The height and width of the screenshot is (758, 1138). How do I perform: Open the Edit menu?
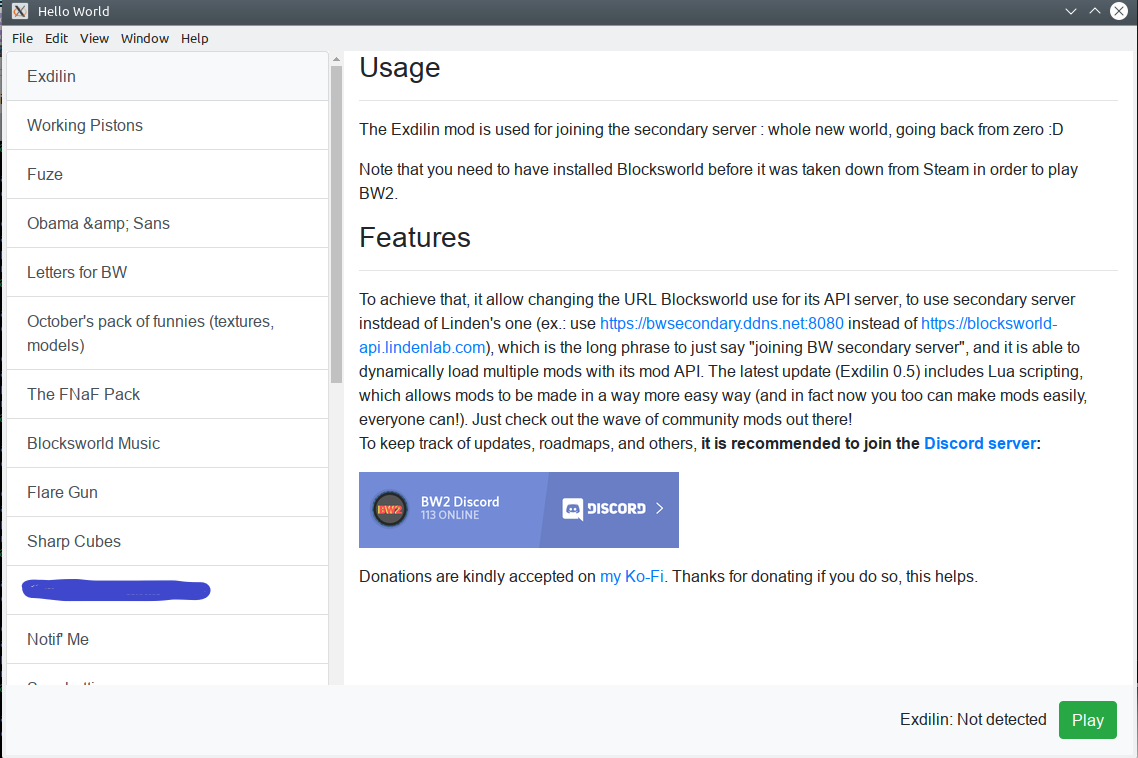[56, 38]
